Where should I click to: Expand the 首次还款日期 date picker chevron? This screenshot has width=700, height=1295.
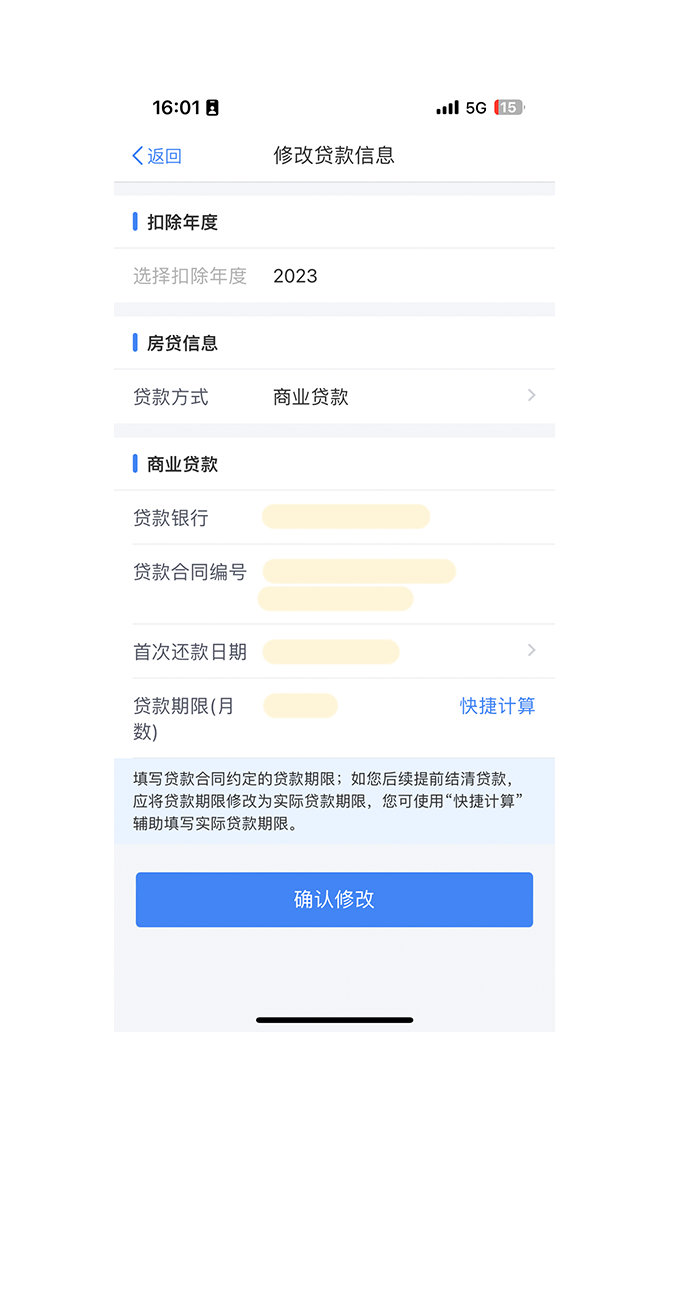click(531, 651)
